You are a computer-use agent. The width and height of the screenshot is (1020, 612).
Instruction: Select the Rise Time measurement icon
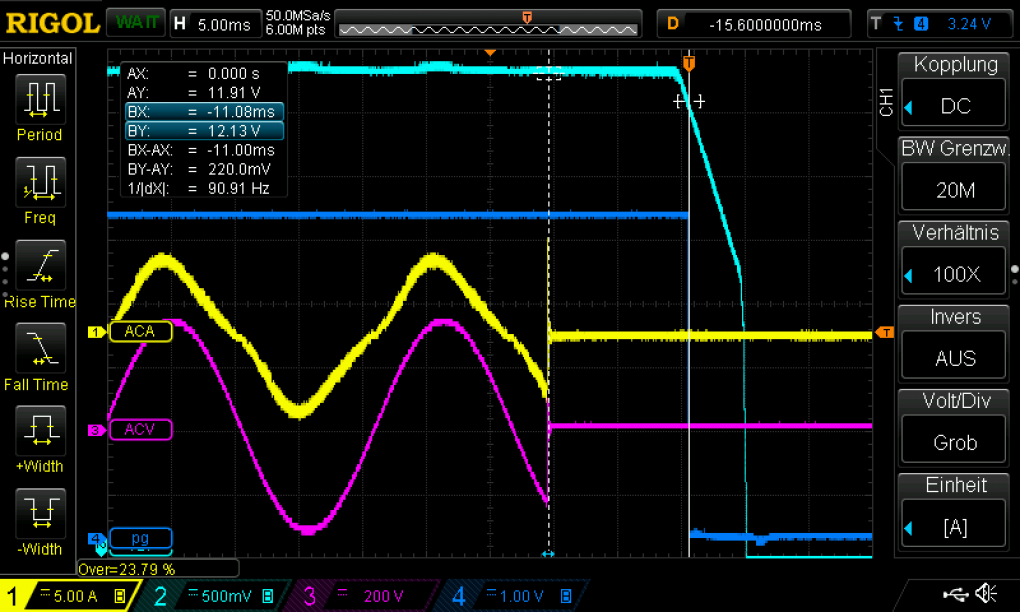tap(40, 265)
